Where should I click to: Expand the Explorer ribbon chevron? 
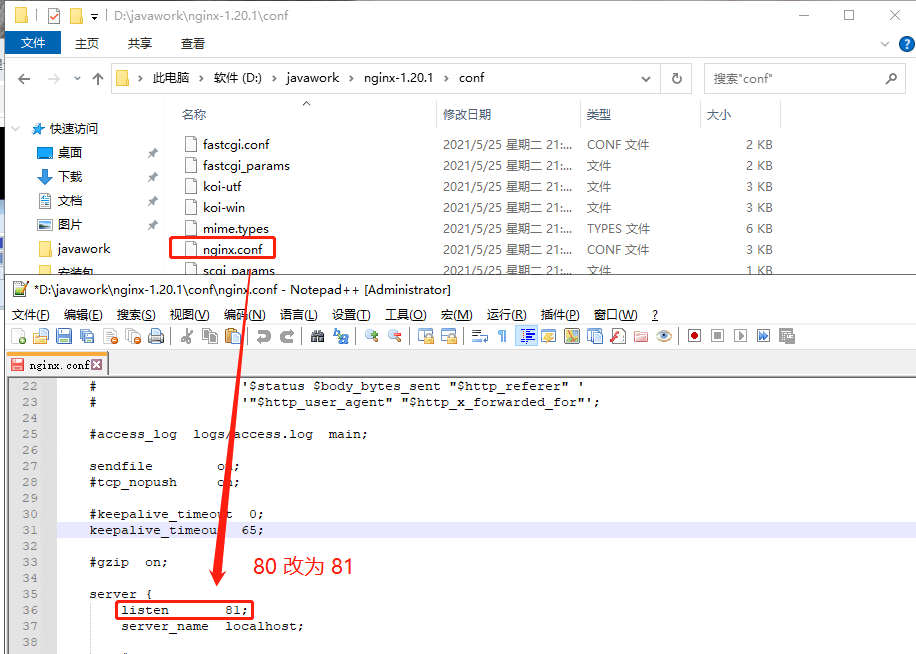pyautogui.click(x=884, y=44)
